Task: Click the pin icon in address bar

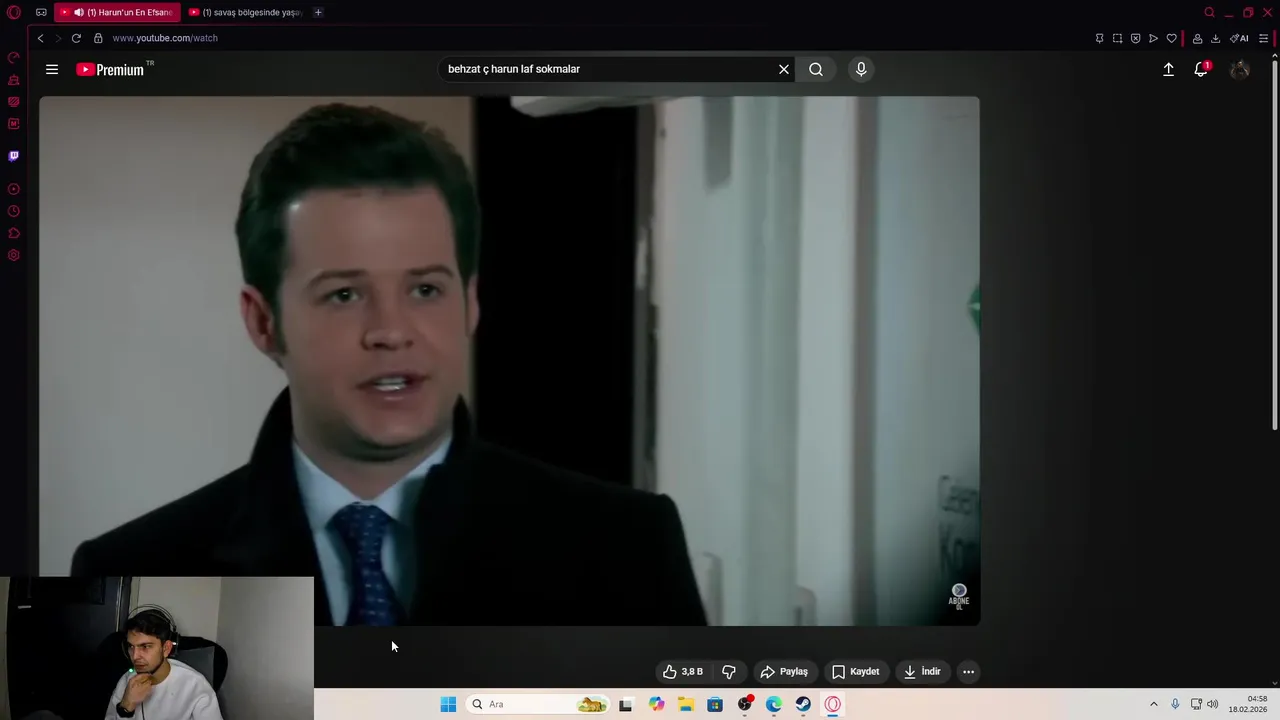Action: pos(1099,38)
